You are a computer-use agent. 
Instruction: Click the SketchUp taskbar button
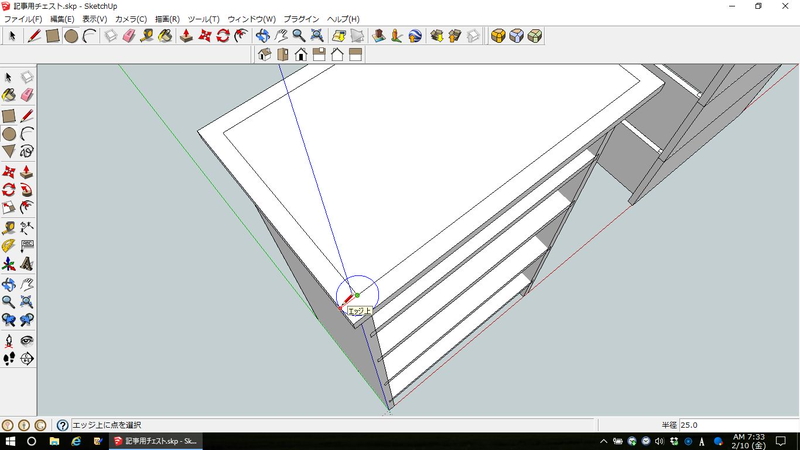(x=155, y=441)
